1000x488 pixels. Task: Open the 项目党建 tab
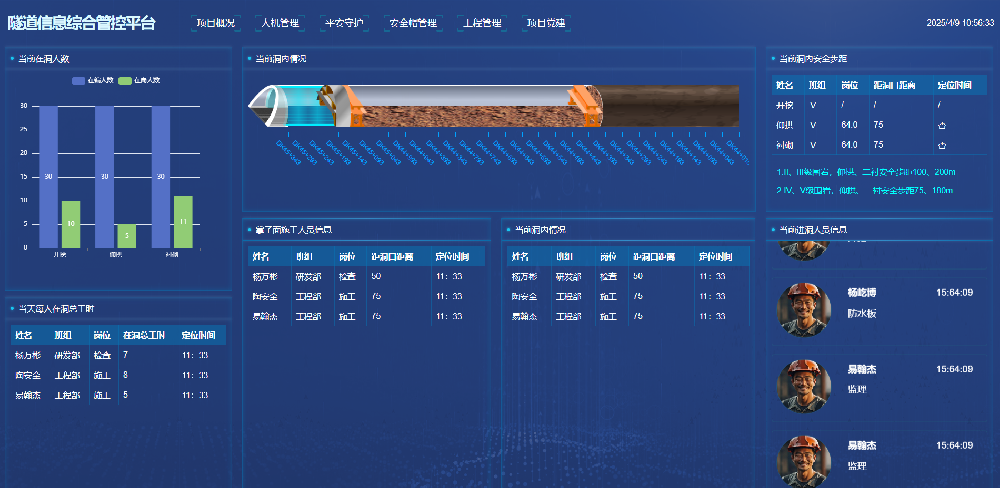(x=545, y=22)
